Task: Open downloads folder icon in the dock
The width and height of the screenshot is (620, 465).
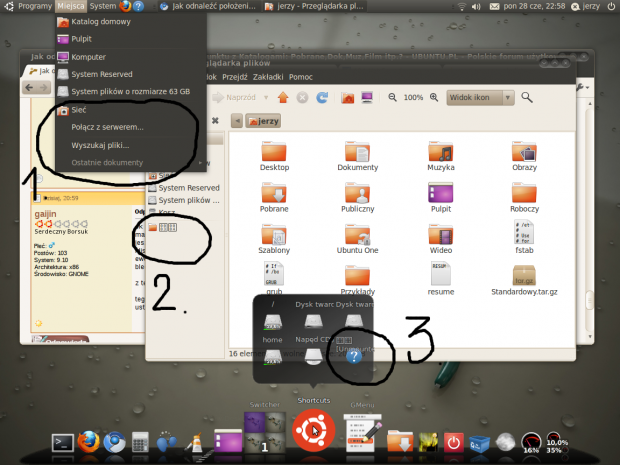Action: [x=400, y=442]
